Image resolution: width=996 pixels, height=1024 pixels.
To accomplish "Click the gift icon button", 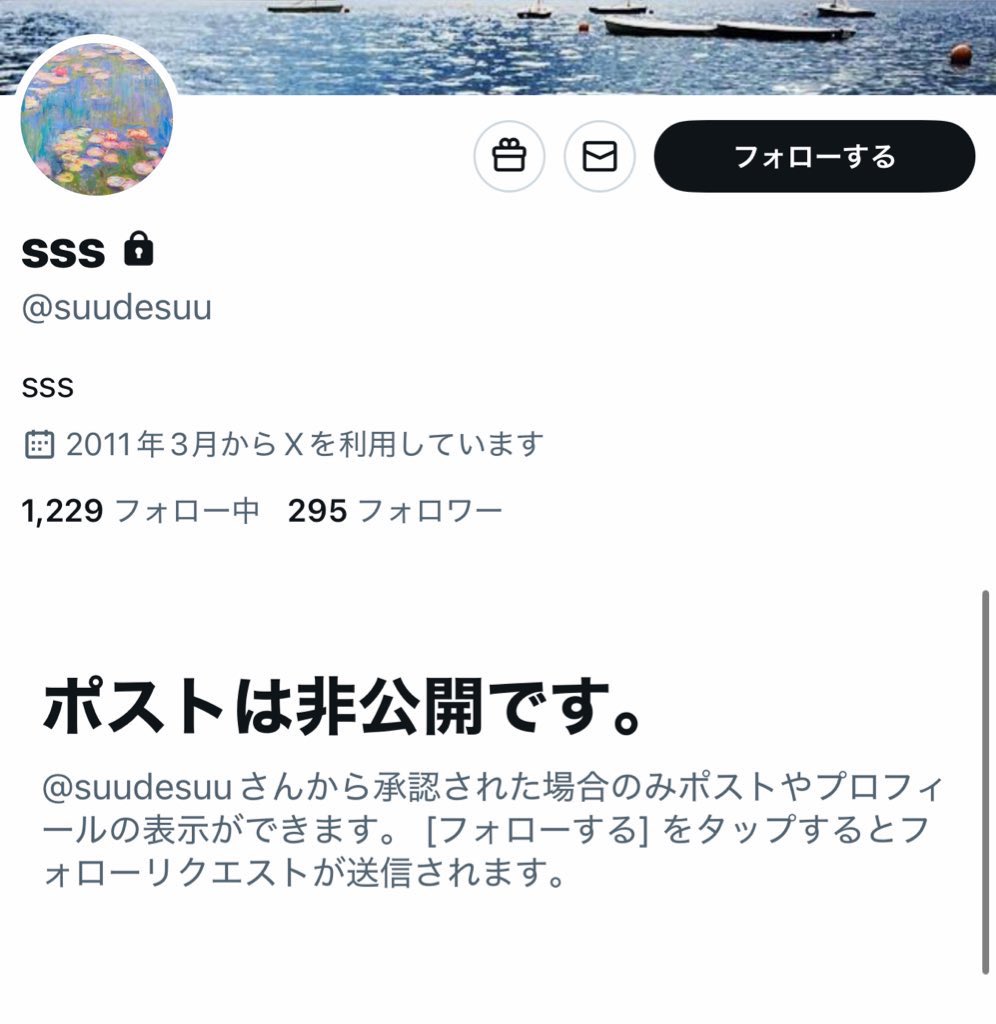I will [509, 156].
